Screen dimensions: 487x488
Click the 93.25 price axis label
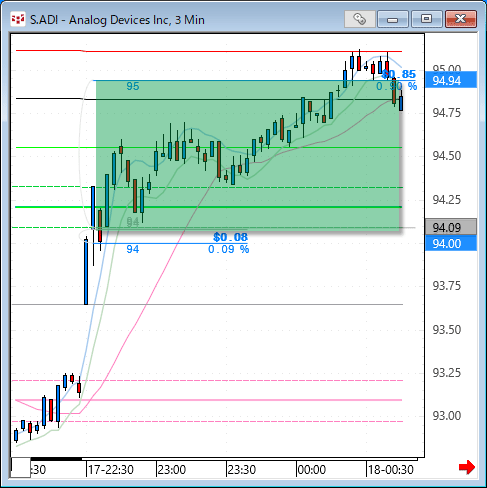[x=447, y=372]
